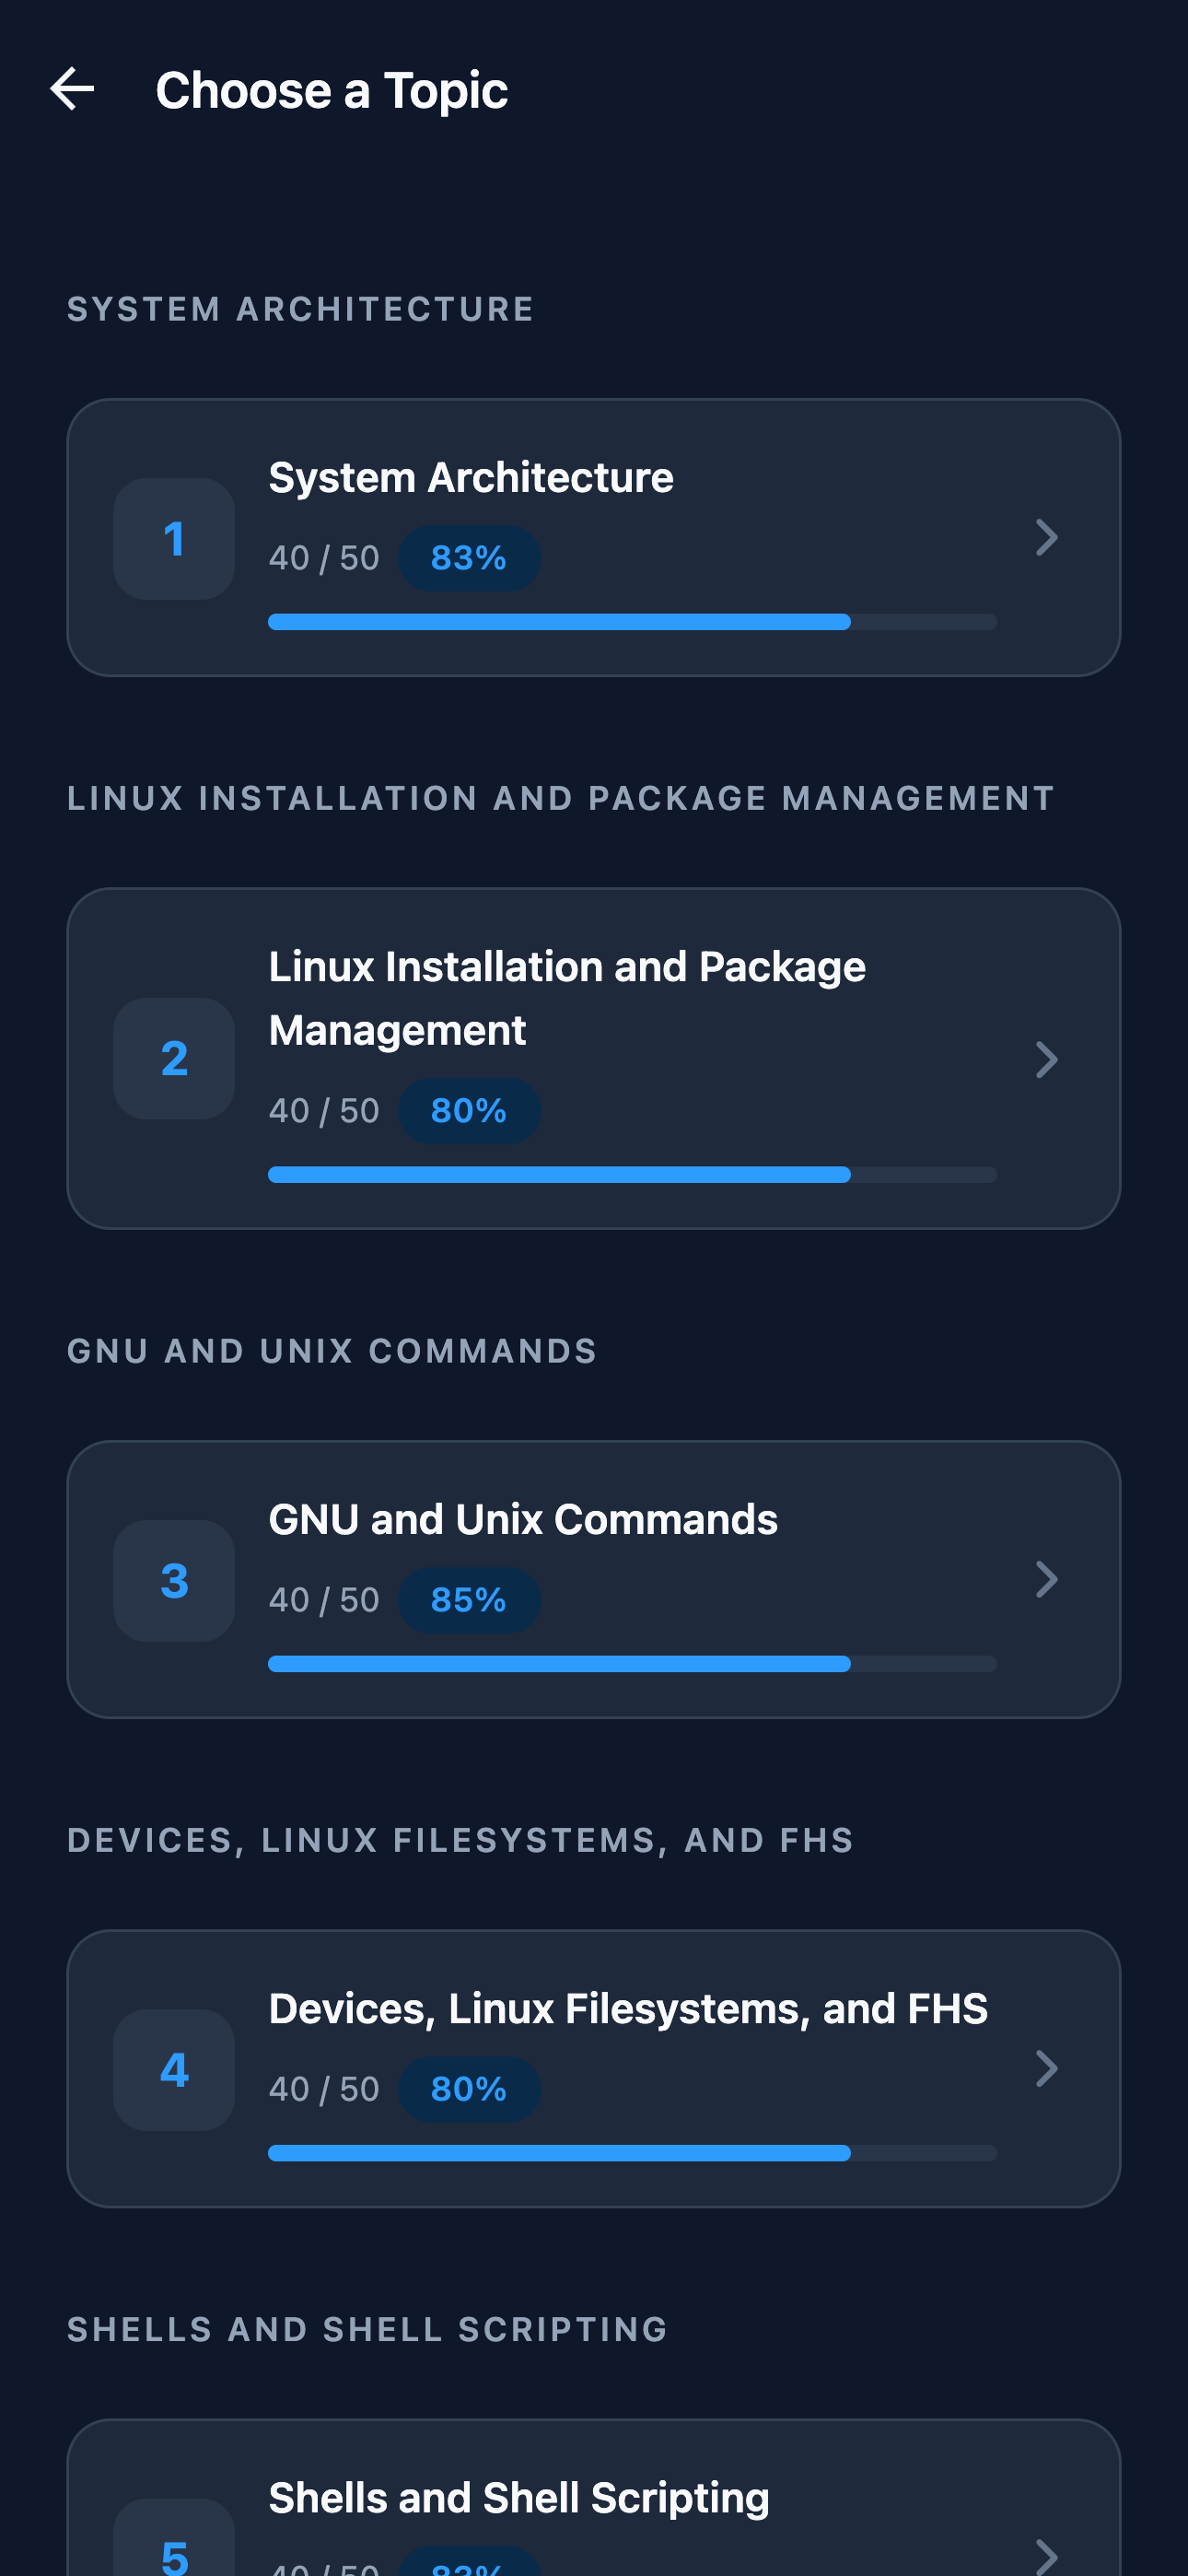Image resolution: width=1188 pixels, height=2576 pixels.
Task: Tap the number 1 topic badge
Action: tap(174, 539)
